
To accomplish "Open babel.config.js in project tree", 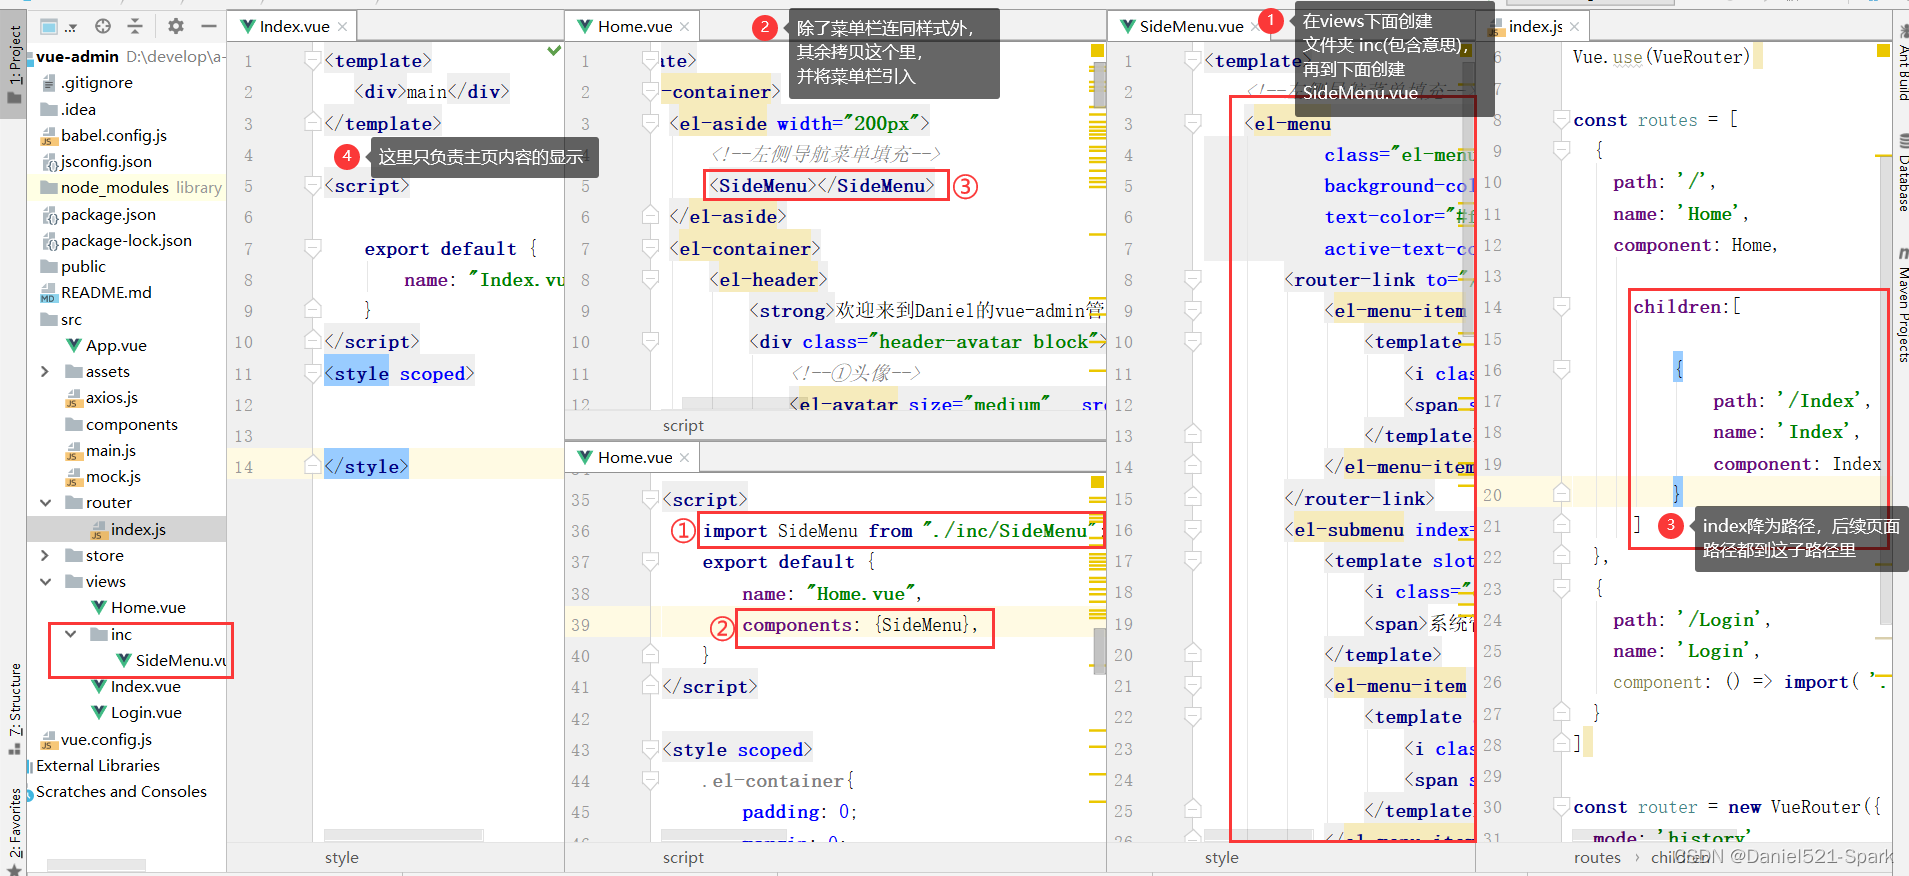I will [x=103, y=136].
